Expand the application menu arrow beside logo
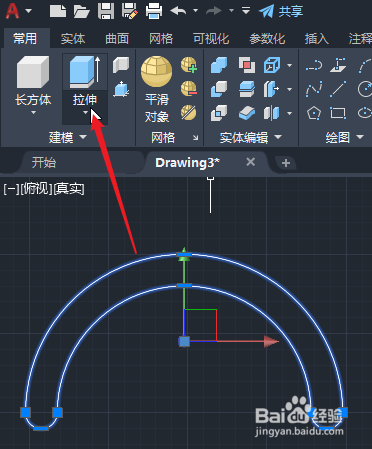372x449 pixels. tap(29, 11)
